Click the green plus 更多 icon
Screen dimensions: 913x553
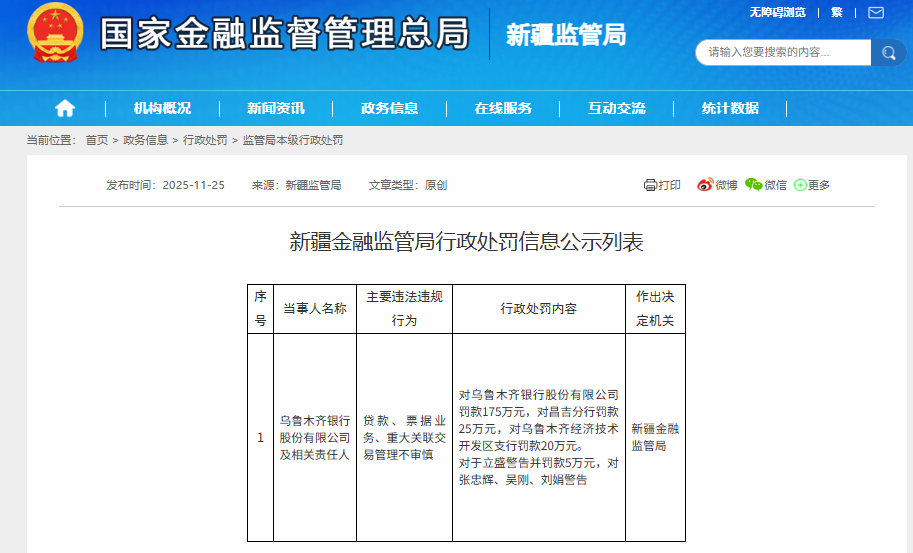point(800,185)
